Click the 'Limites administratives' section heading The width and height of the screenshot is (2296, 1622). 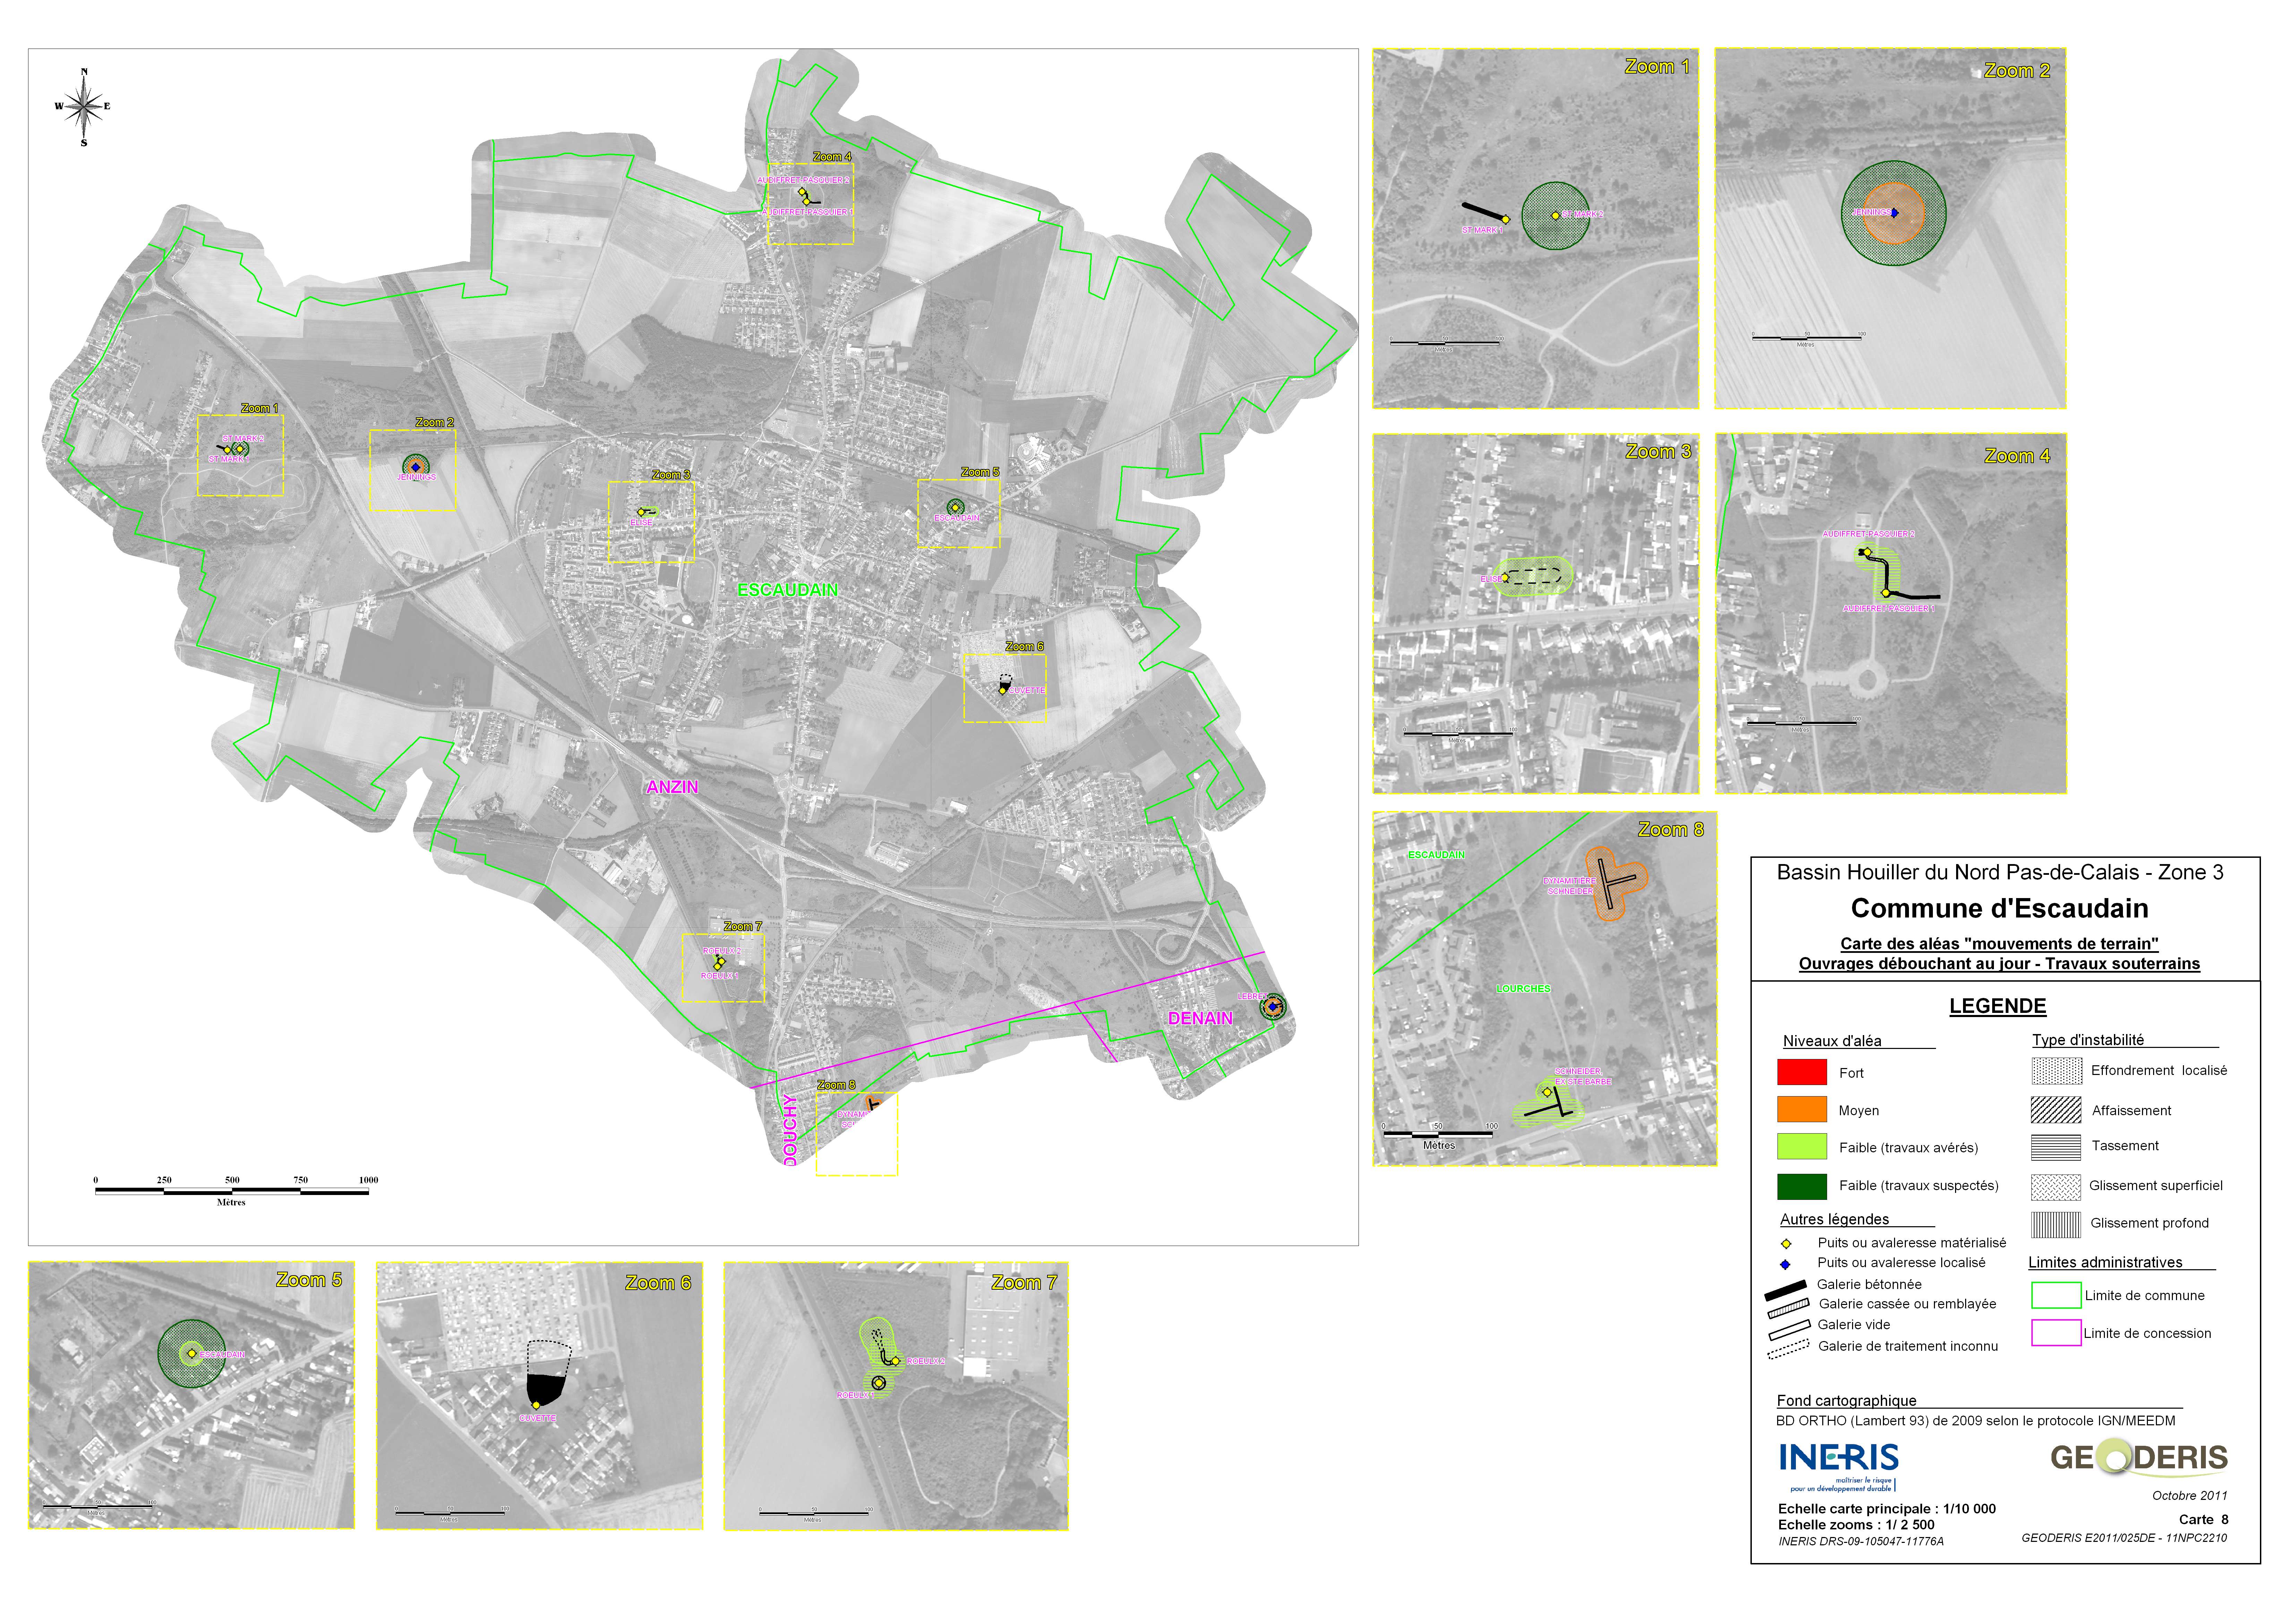pos(2105,1262)
